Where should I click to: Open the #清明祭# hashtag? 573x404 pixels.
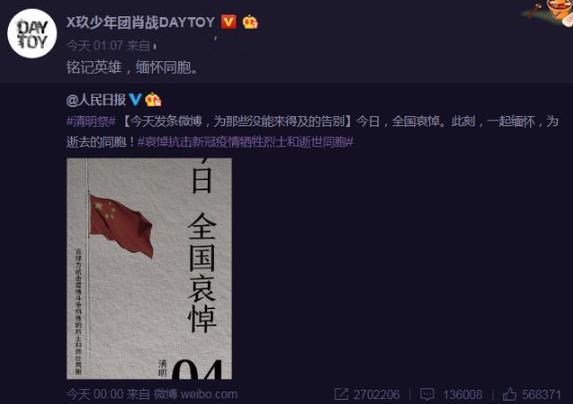[x=91, y=121]
